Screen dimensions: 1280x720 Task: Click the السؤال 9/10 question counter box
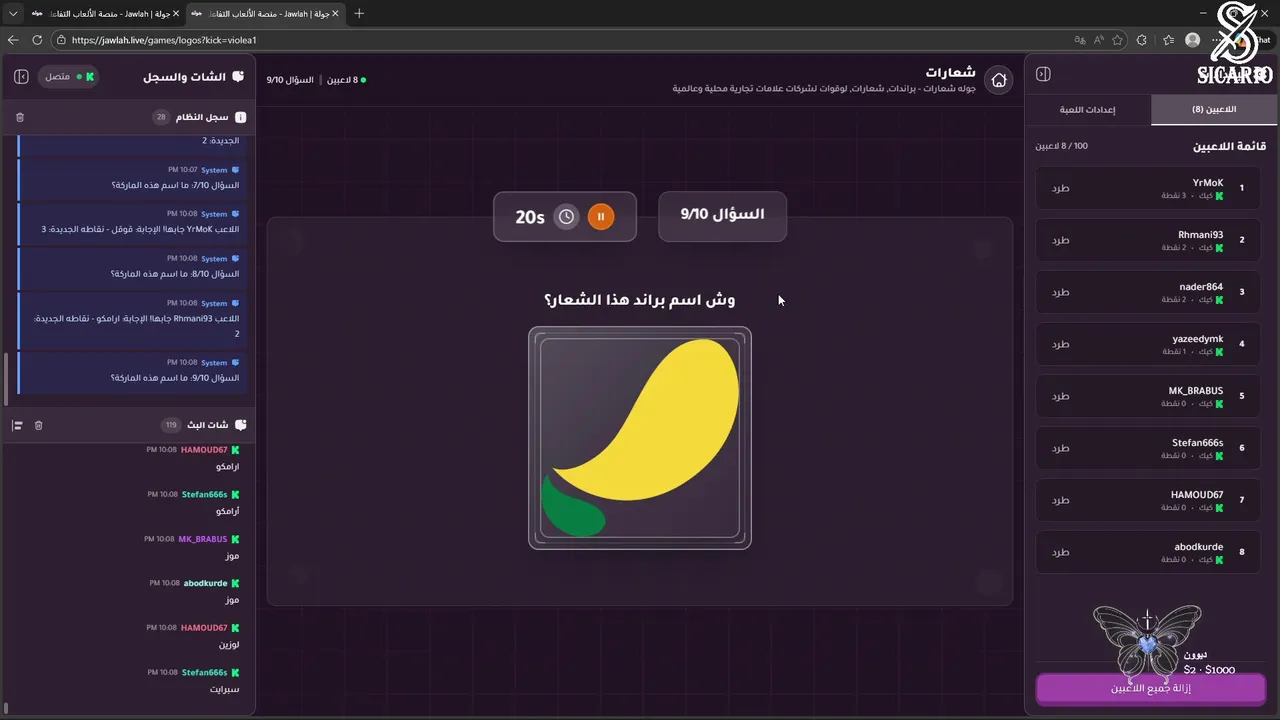[x=722, y=215]
